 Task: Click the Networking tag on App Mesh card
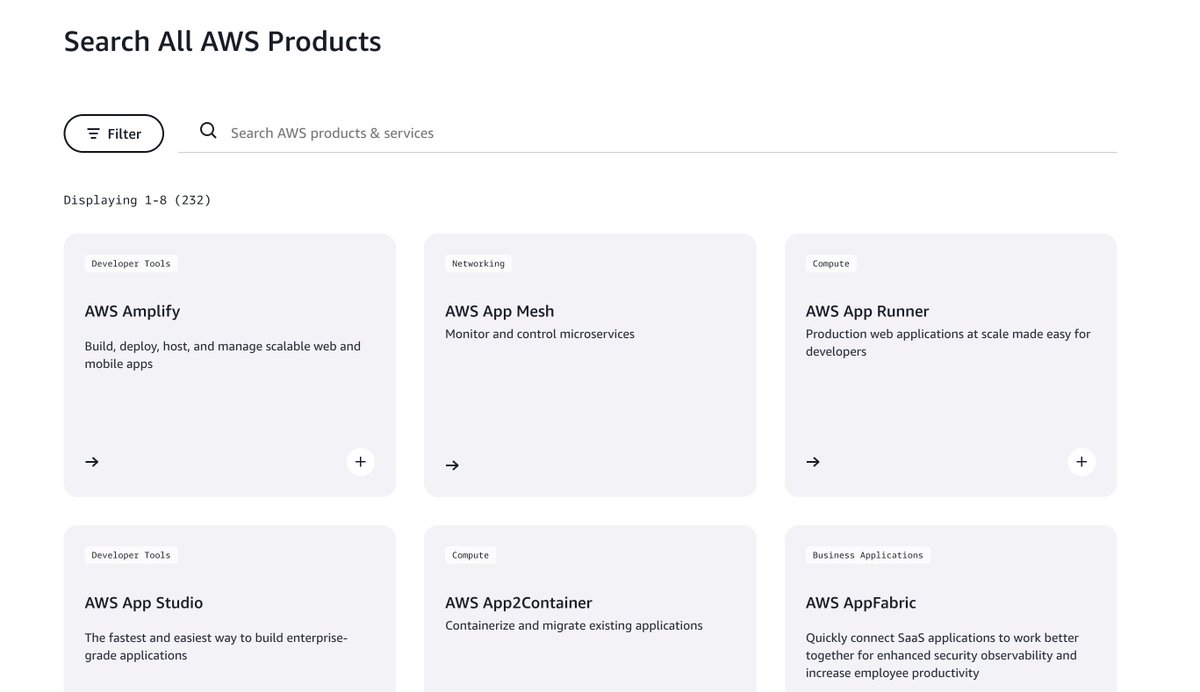pyautogui.click(x=478, y=264)
